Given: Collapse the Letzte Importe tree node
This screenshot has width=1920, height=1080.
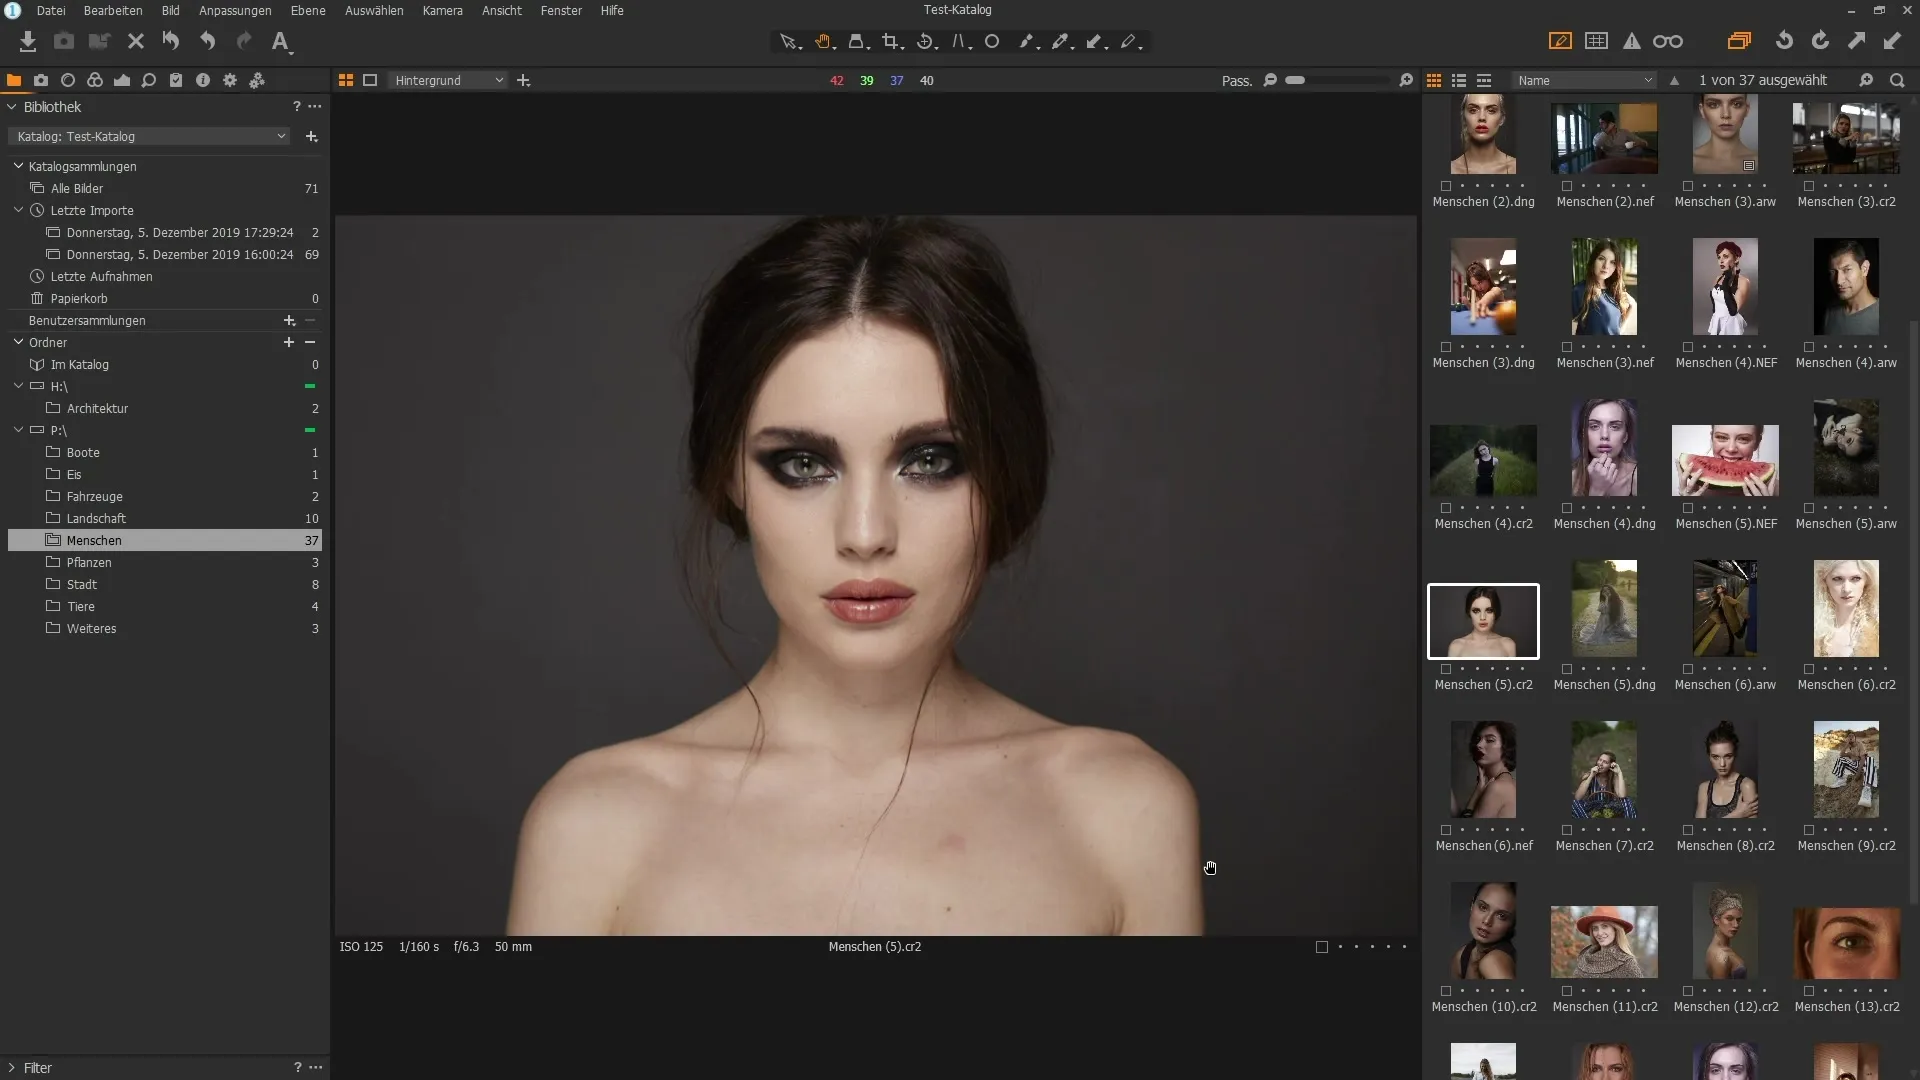Looking at the screenshot, I should 18,210.
